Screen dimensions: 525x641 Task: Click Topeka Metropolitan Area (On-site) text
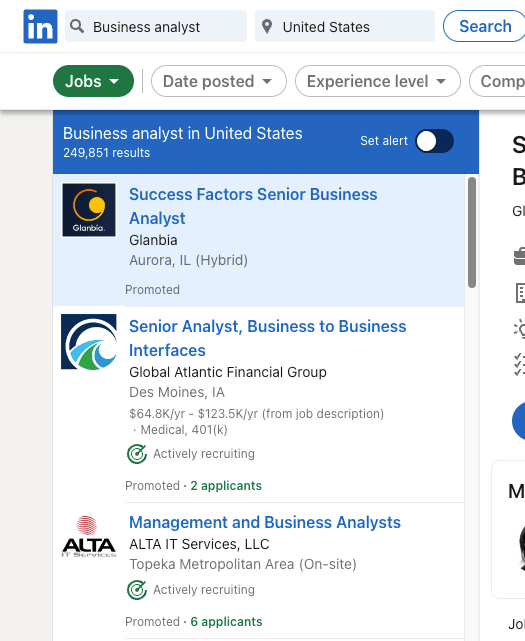243,565
